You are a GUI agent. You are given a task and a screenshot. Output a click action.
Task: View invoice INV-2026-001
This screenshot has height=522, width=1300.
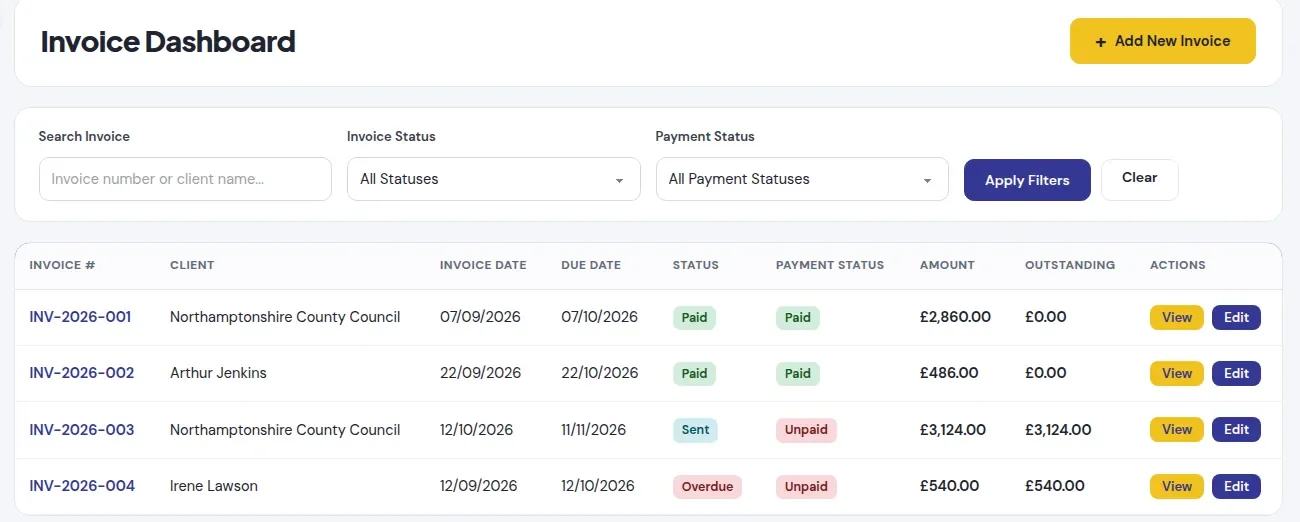pyautogui.click(x=1176, y=317)
